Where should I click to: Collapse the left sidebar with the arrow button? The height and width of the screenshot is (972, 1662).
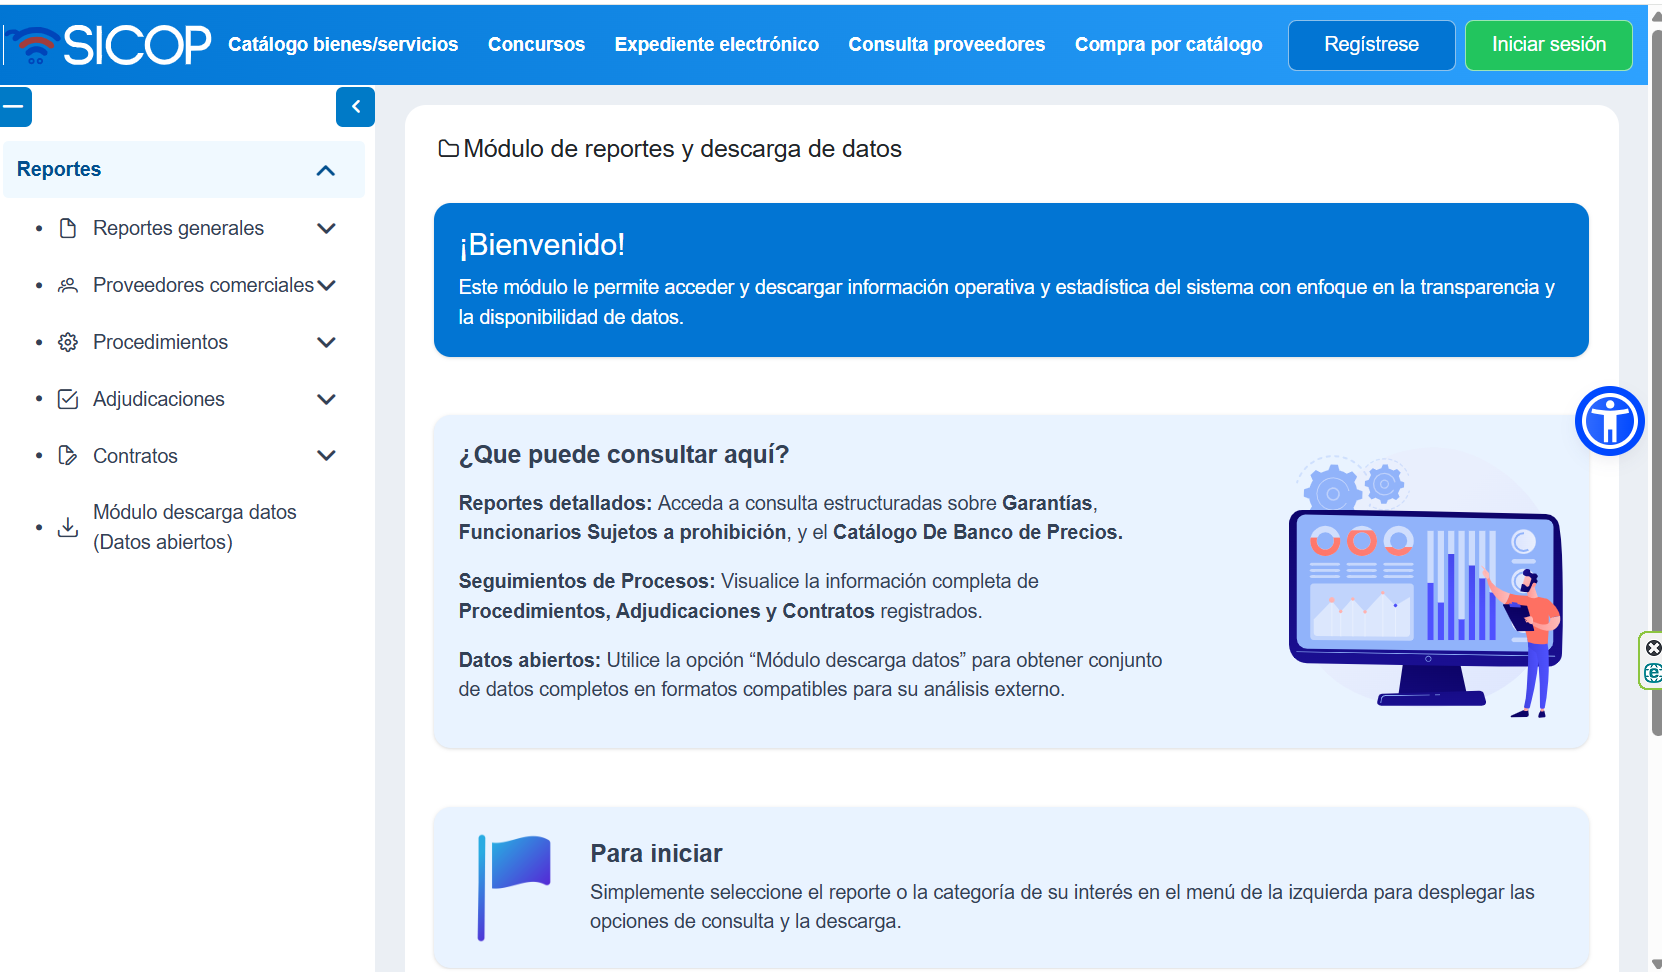coord(355,107)
